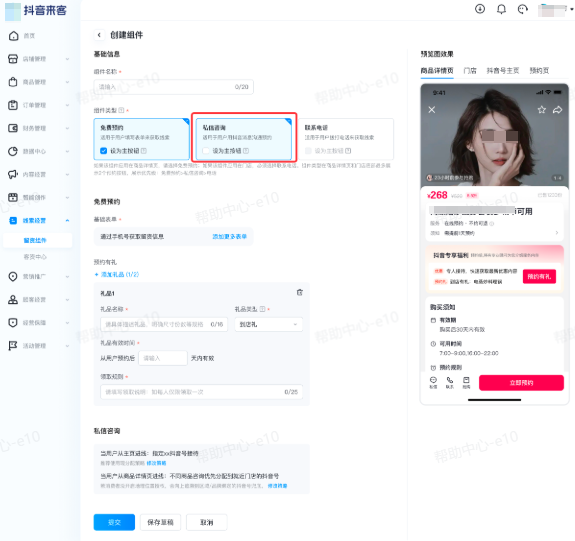
Task: Collapse the 线索经营 sidebar menu chevron
Action: tap(67, 220)
